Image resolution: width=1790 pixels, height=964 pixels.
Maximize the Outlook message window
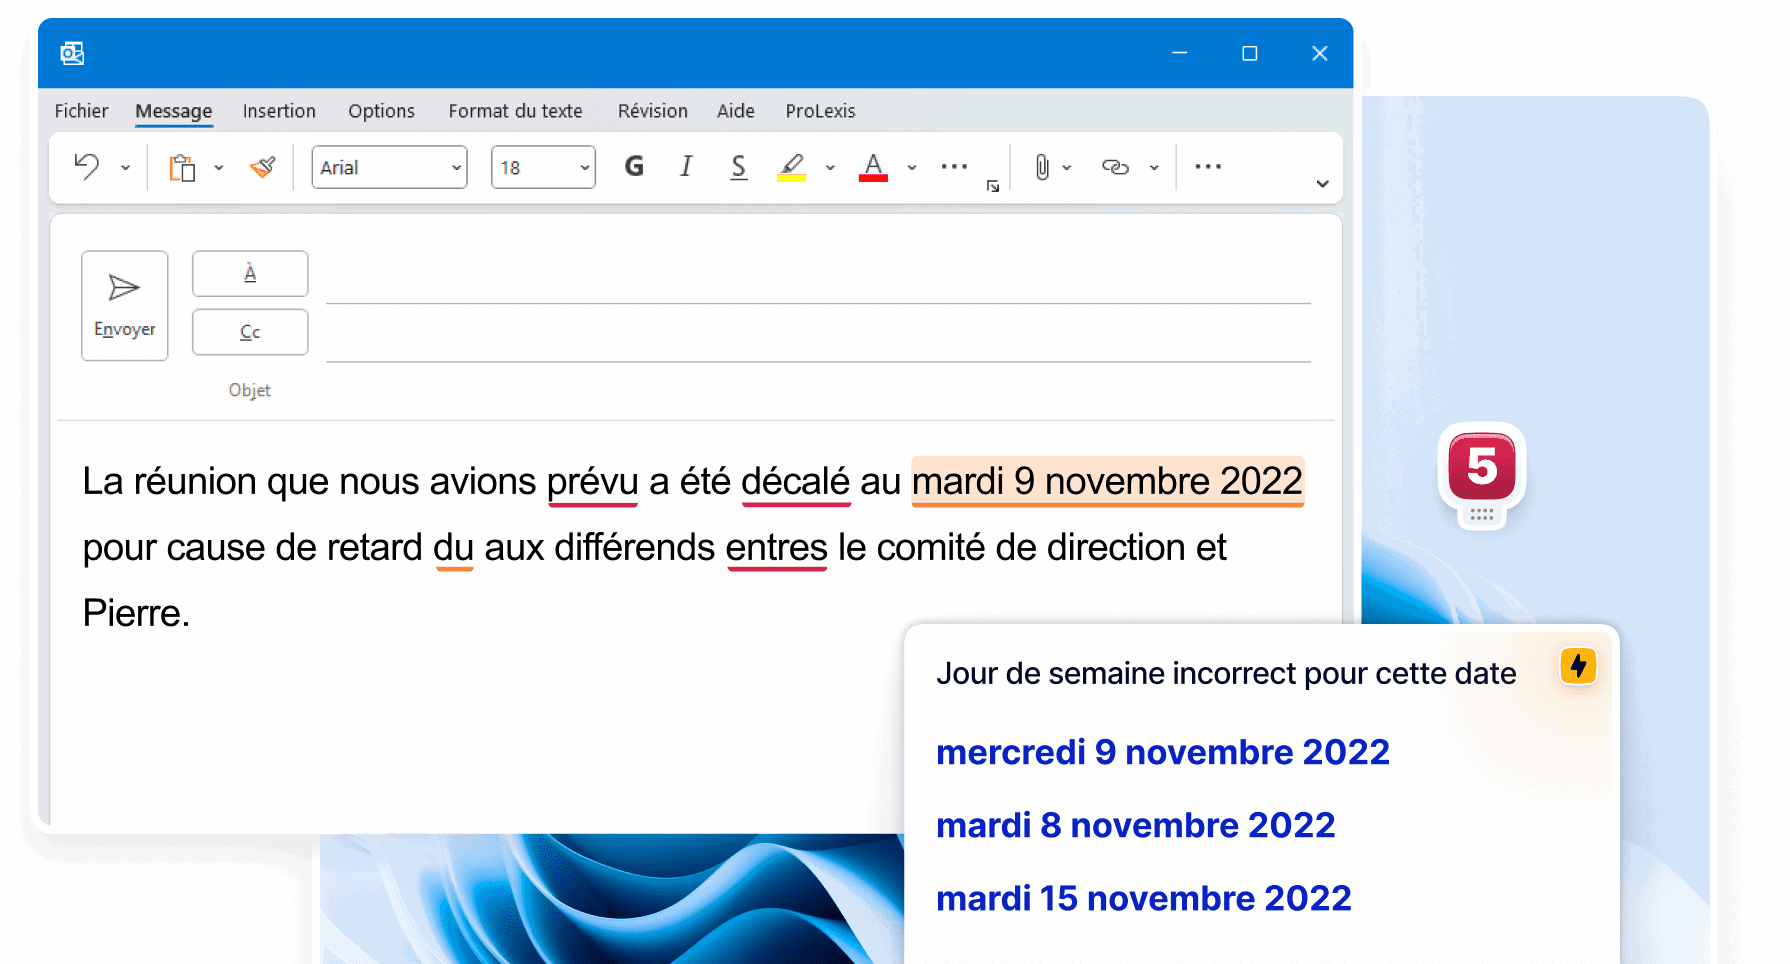(1250, 53)
